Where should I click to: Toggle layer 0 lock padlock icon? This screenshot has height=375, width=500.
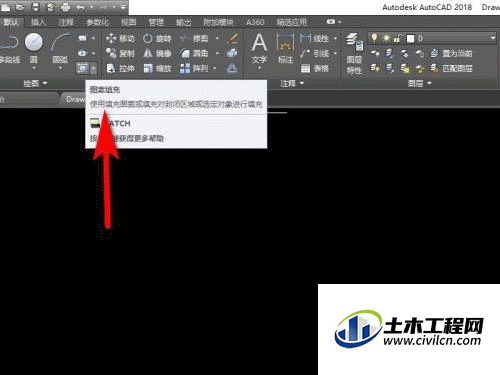[397, 38]
